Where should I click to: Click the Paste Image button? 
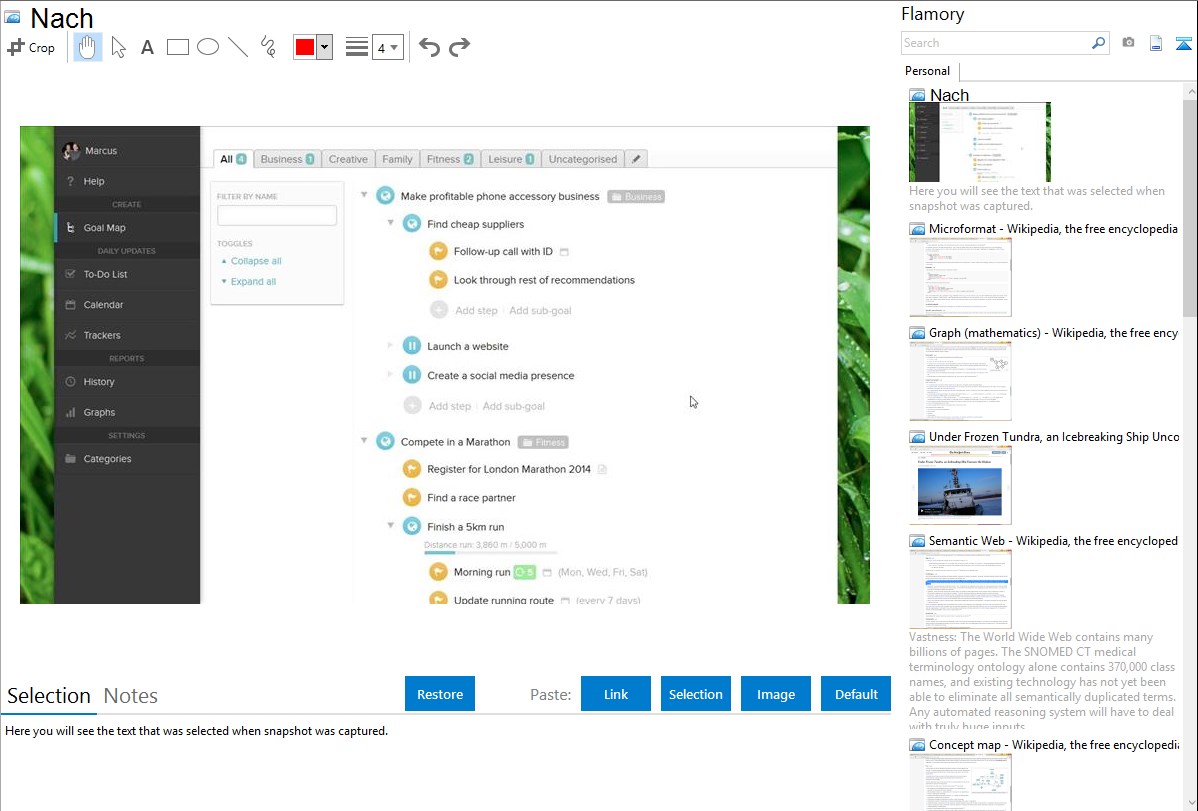tap(775, 694)
